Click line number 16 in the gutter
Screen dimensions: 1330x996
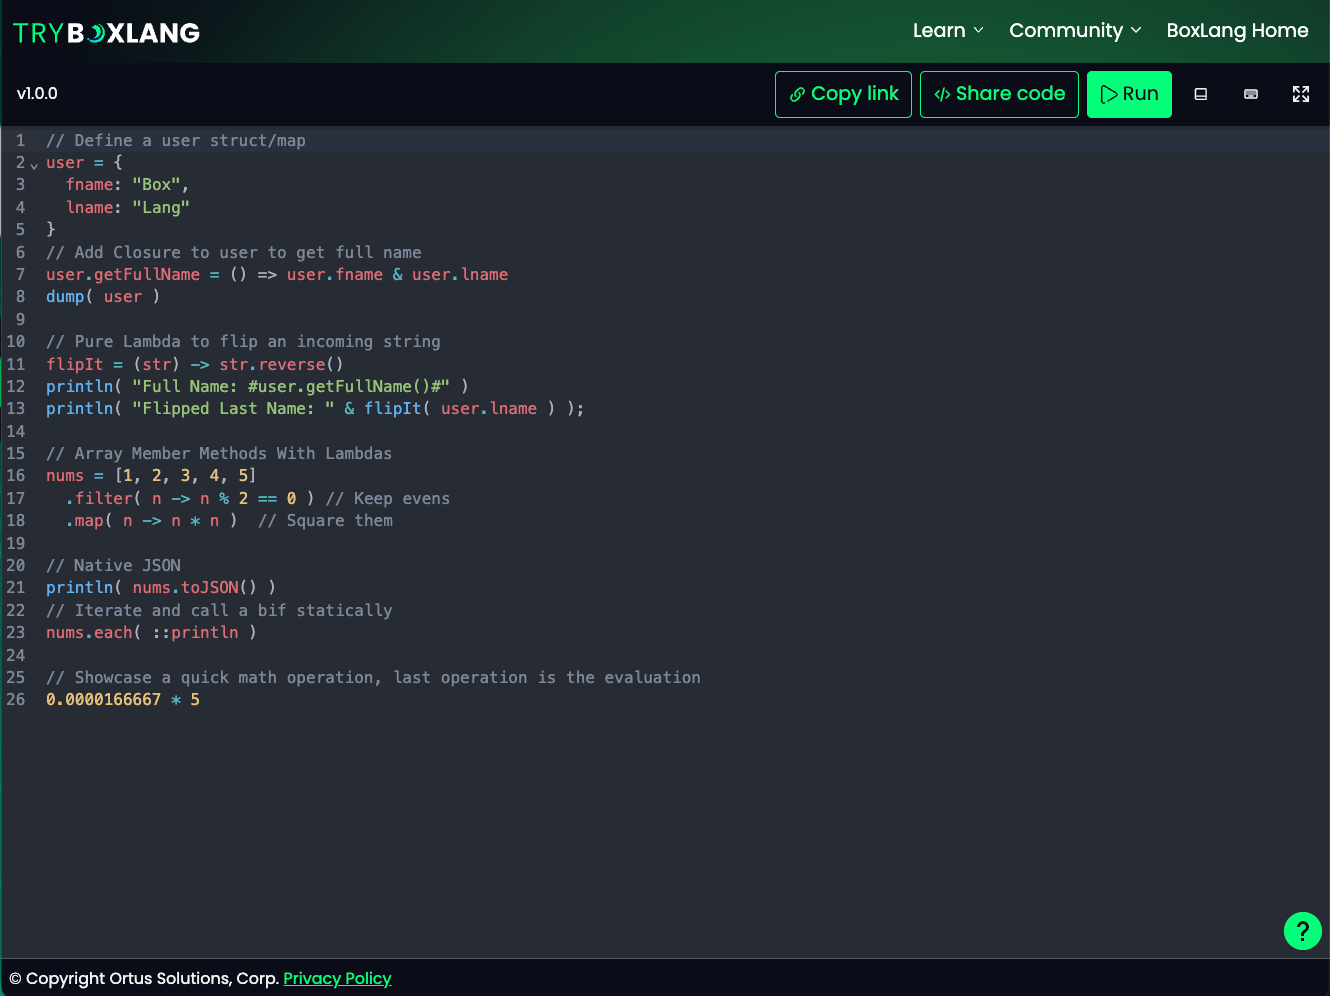tap(16, 475)
